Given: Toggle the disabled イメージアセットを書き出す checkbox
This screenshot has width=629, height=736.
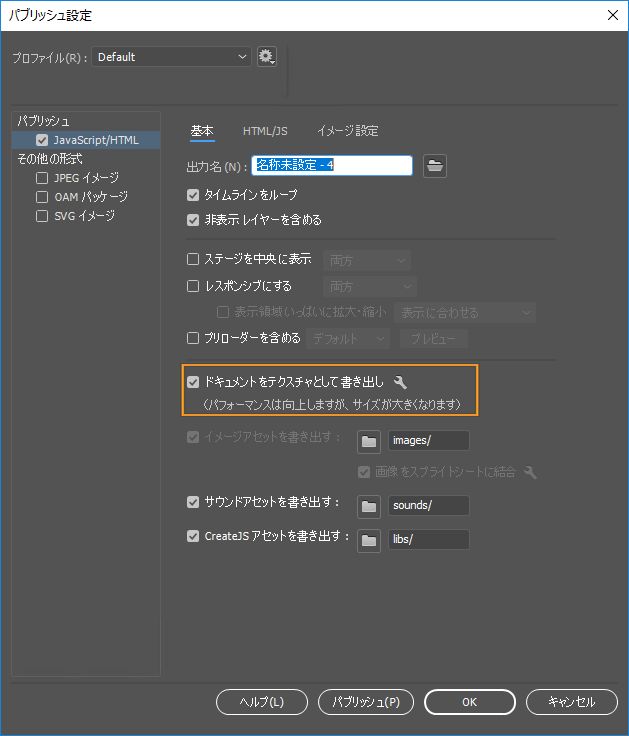Looking at the screenshot, I should 193,437.
